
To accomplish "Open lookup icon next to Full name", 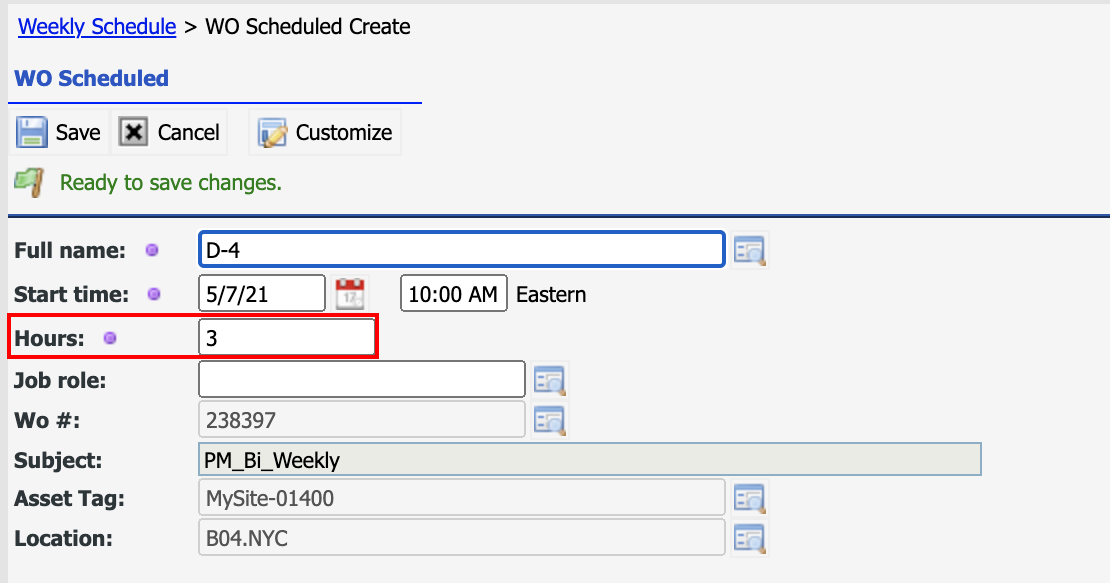I will pyautogui.click(x=749, y=250).
